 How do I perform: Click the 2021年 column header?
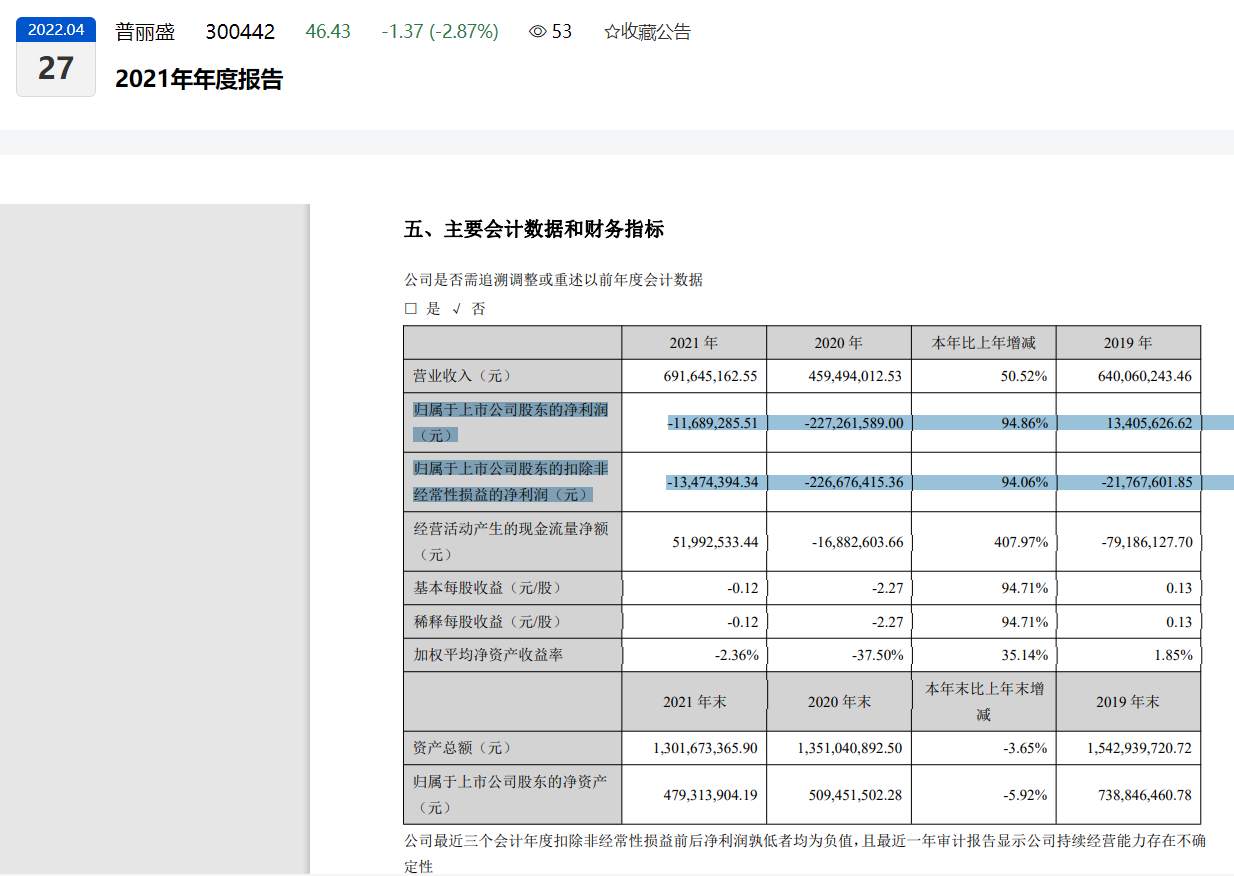coord(694,343)
